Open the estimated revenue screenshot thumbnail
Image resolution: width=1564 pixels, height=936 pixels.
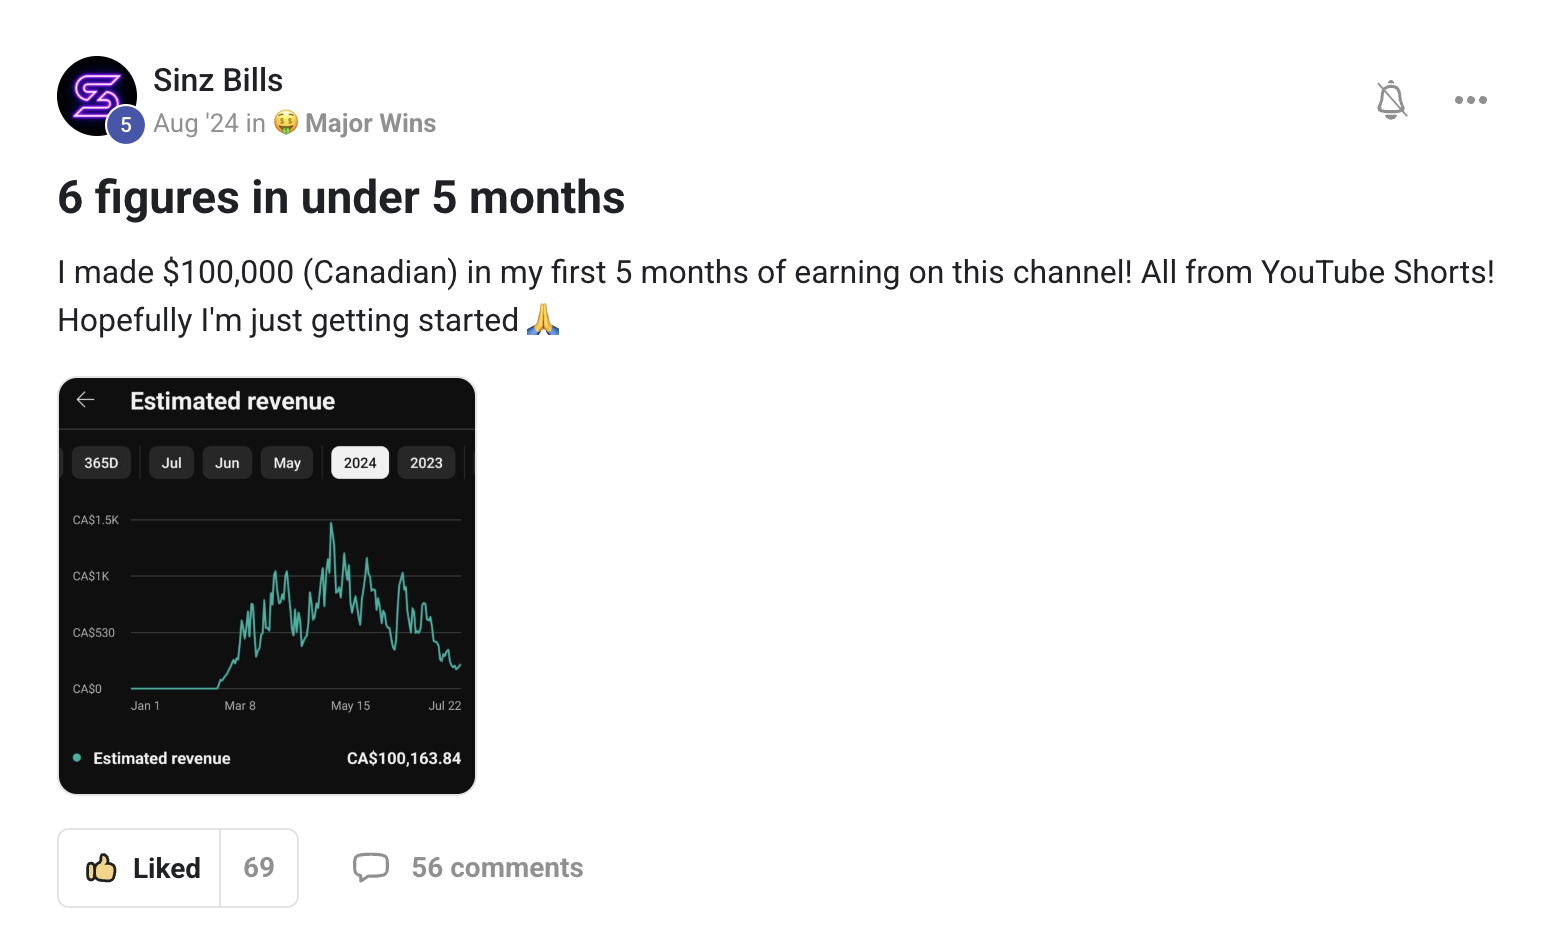pyautogui.click(x=267, y=600)
